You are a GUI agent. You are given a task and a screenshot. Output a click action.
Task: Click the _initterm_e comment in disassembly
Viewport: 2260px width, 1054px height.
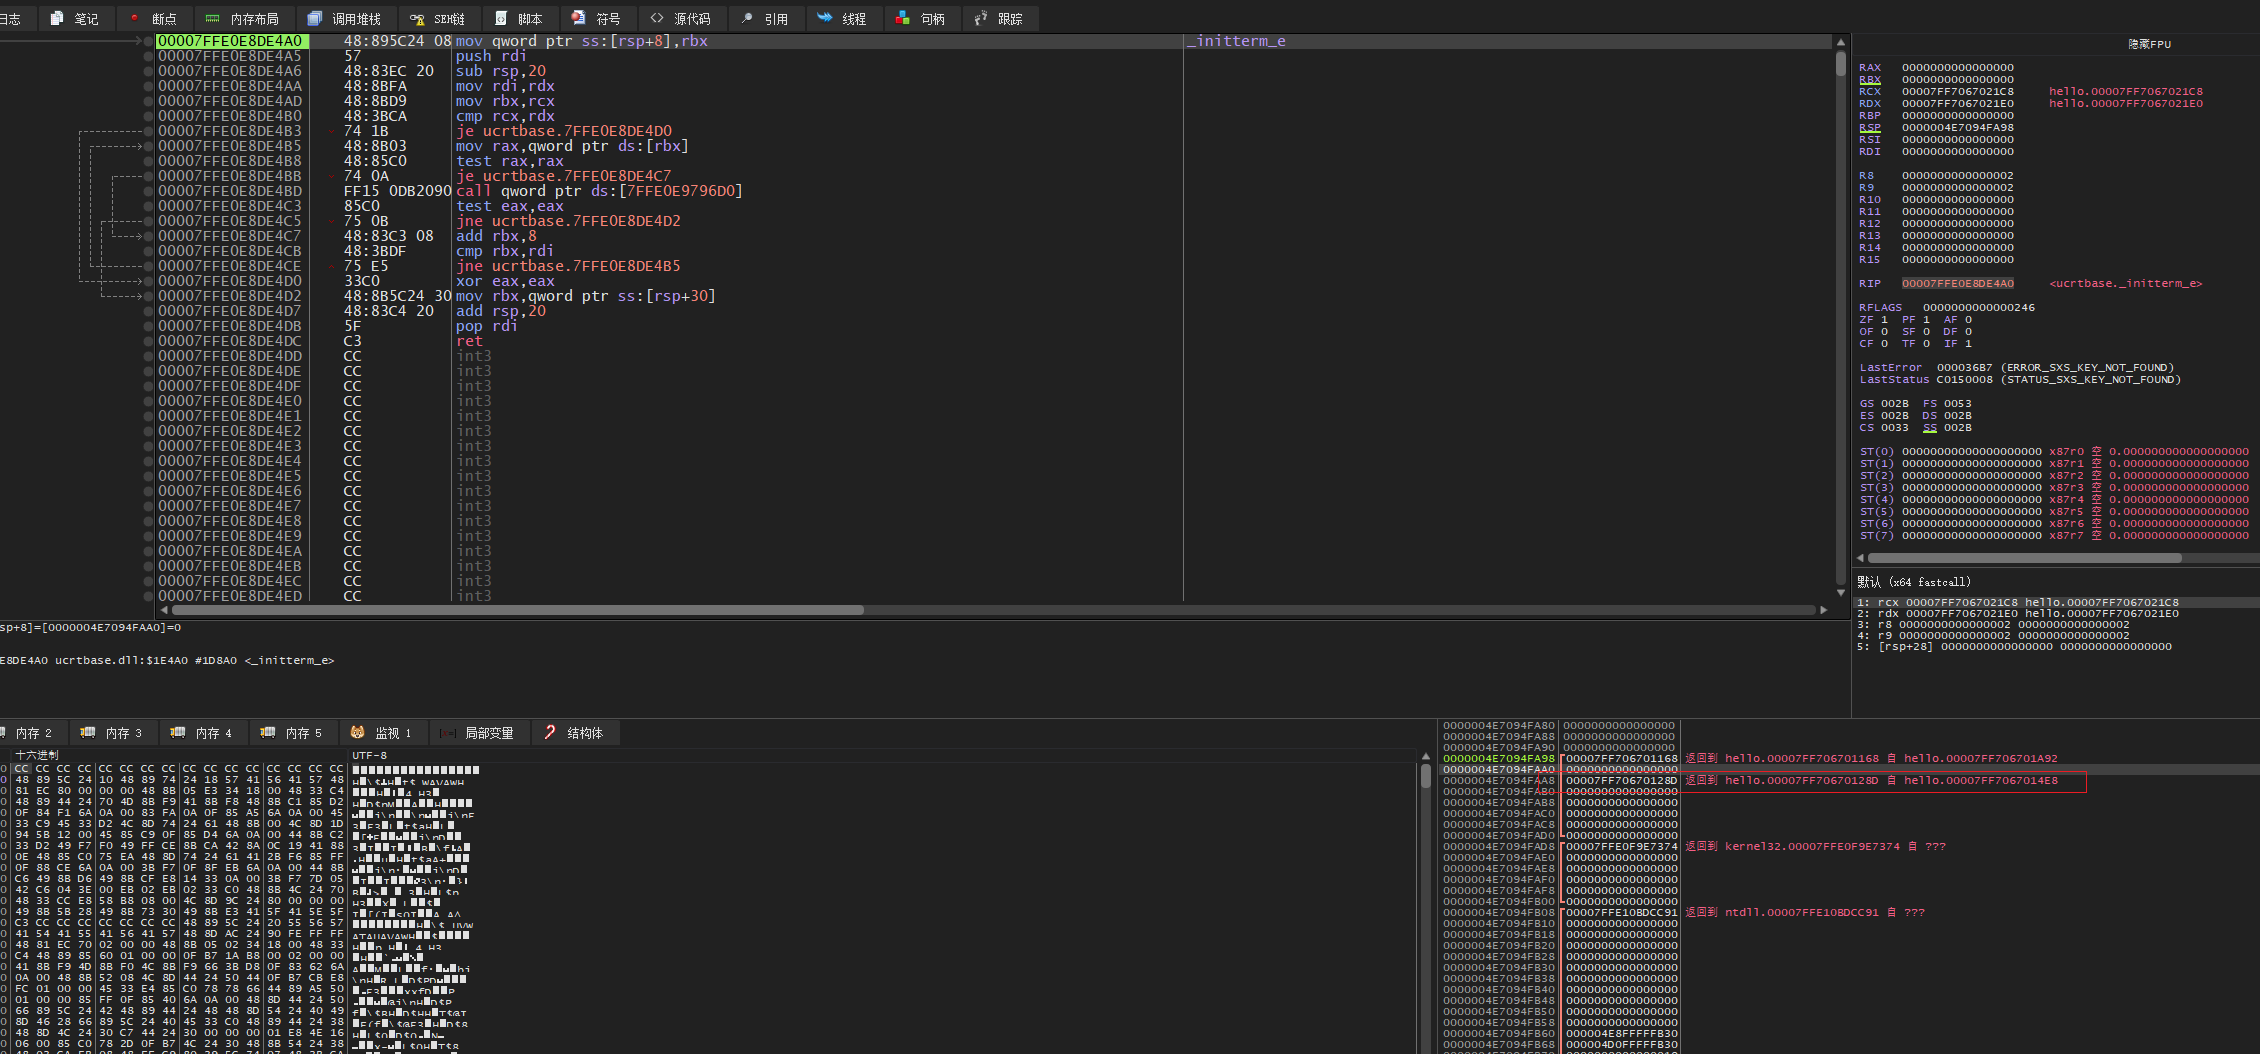(1236, 41)
